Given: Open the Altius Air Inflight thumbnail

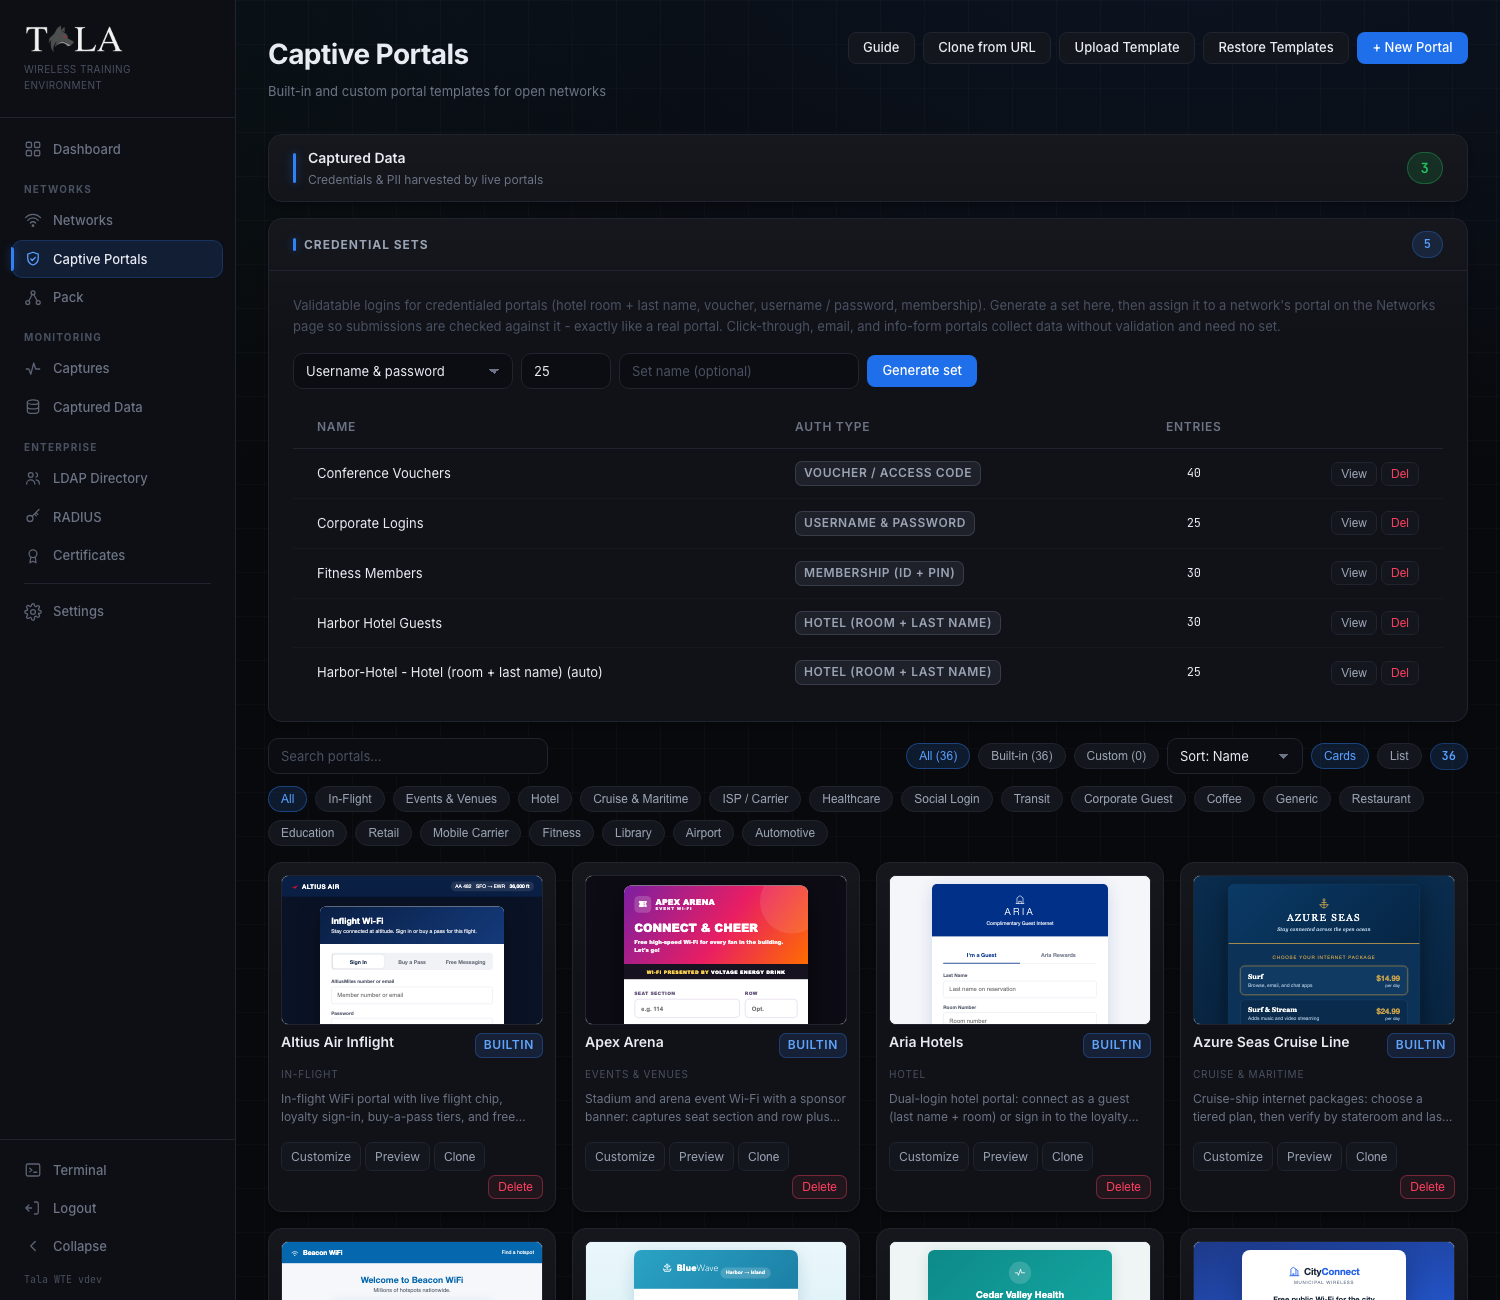Looking at the screenshot, I should click(x=412, y=950).
